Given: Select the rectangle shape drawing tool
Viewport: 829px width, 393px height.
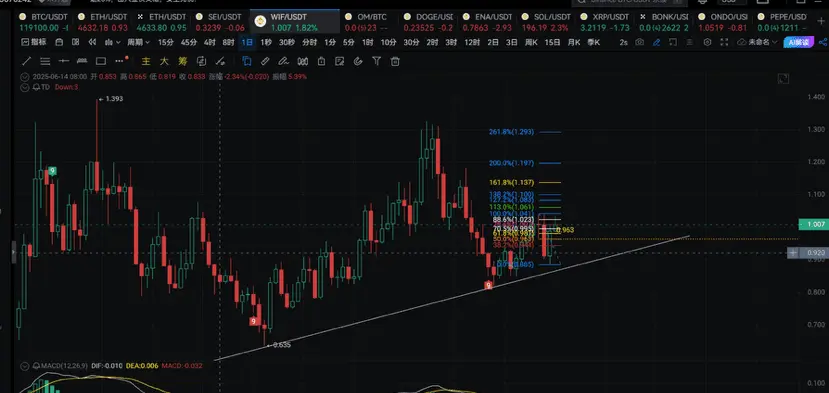Looking at the screenshot, I should 101,61.
